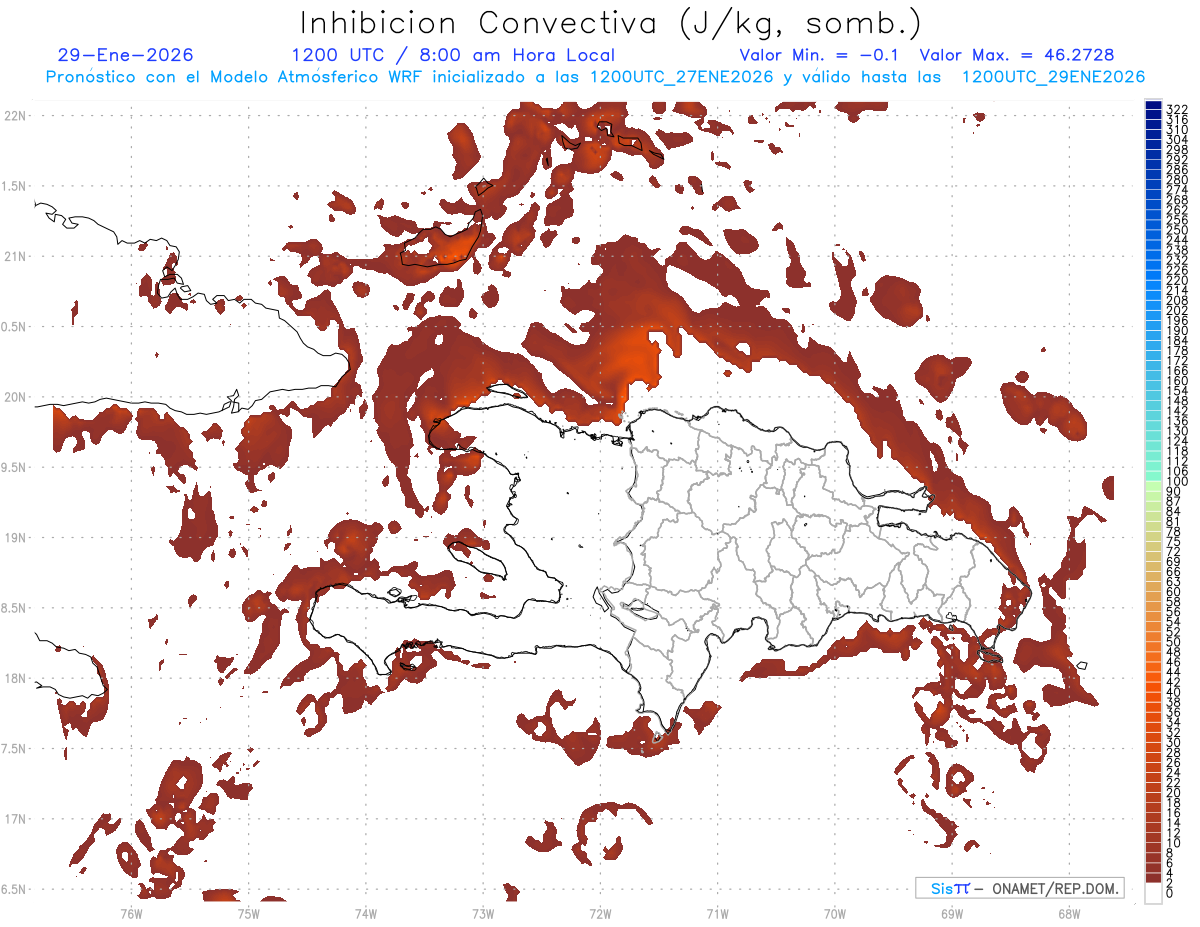This screenshot has width=1200, height=927.
Task: Click the '21N' latitude label
Action: [x=16, y=257]
